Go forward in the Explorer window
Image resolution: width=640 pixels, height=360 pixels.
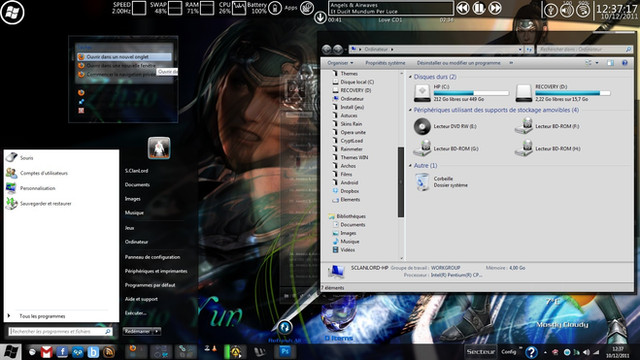(338, 49)
